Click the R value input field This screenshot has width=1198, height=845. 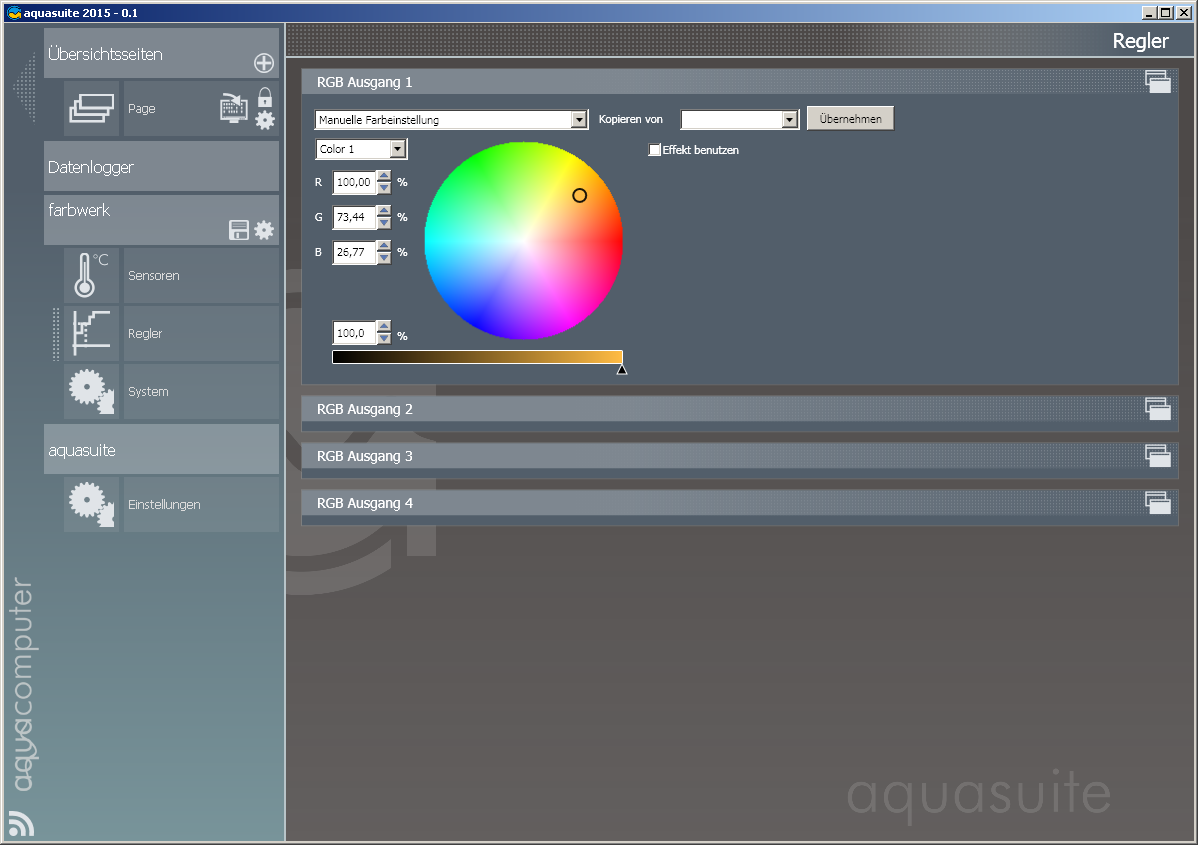[x=355, y=182]
